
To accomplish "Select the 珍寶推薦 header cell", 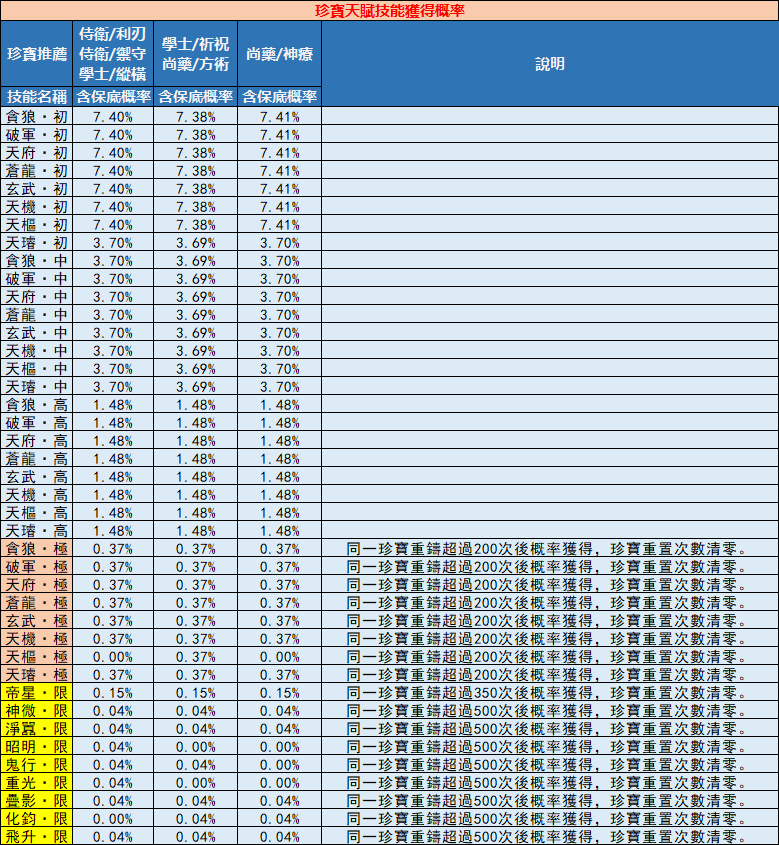I will coord(36,53).
